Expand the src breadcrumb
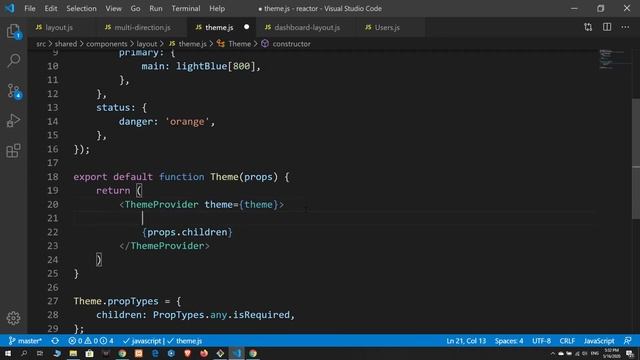The width and height of the screenshot is (640, 360). tap(41, 44)
